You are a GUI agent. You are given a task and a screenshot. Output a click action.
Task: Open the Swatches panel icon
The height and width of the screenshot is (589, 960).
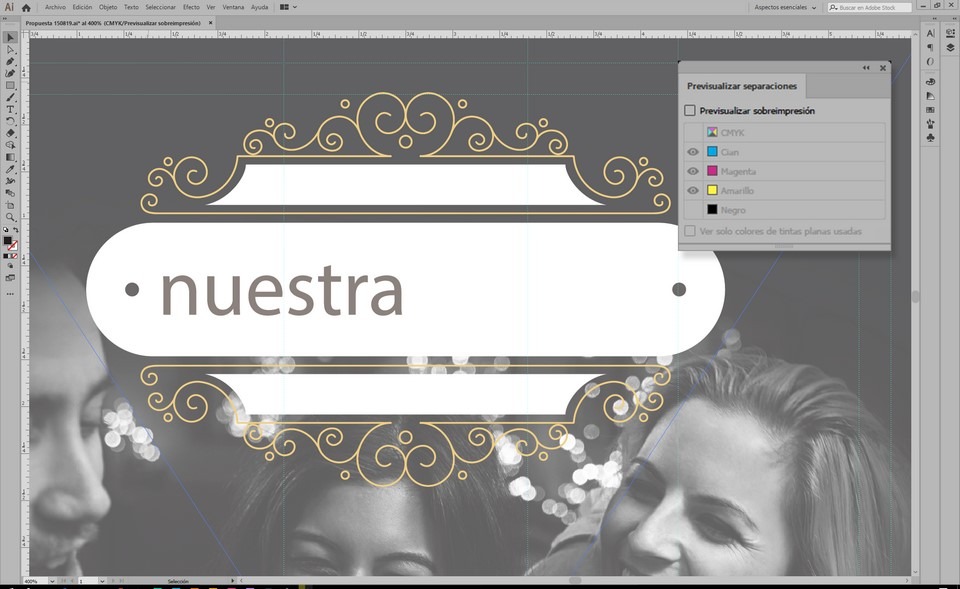(x=931, y=110)
